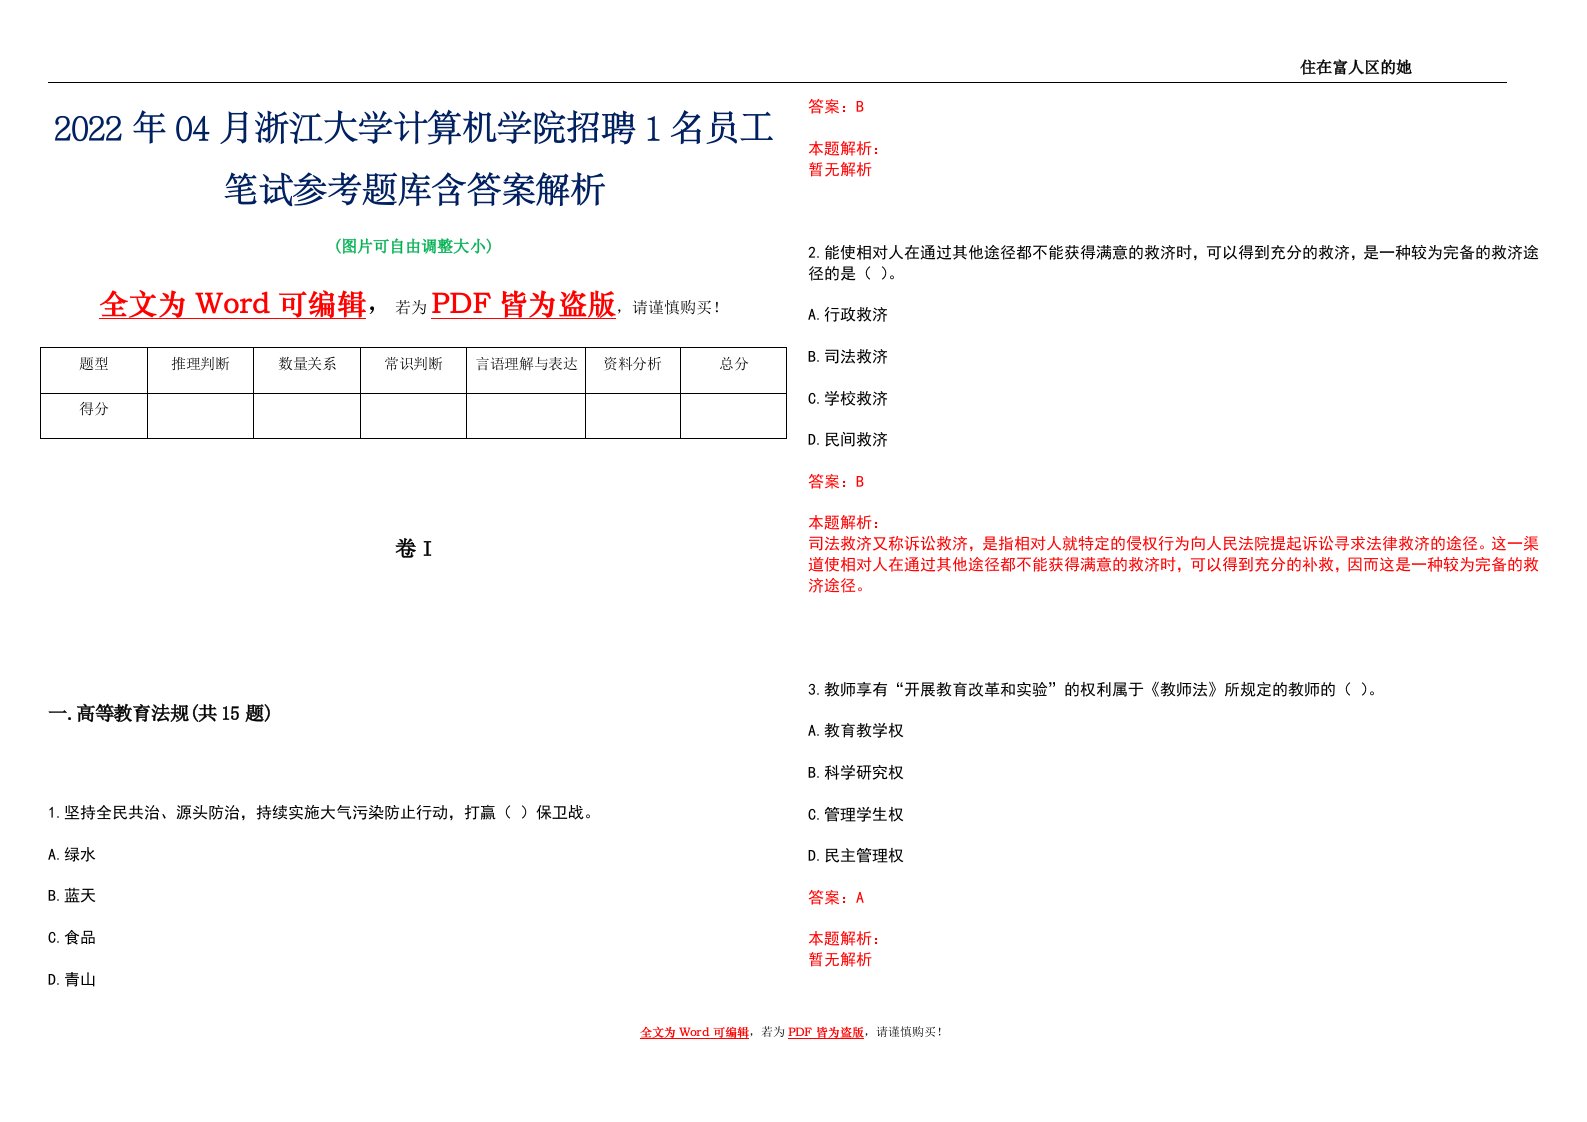This screenshot has width=1587, height=1122.
Task: Click the header text '住在富人区的她'
Action: pyautogui.click(x=1355, y=67)
